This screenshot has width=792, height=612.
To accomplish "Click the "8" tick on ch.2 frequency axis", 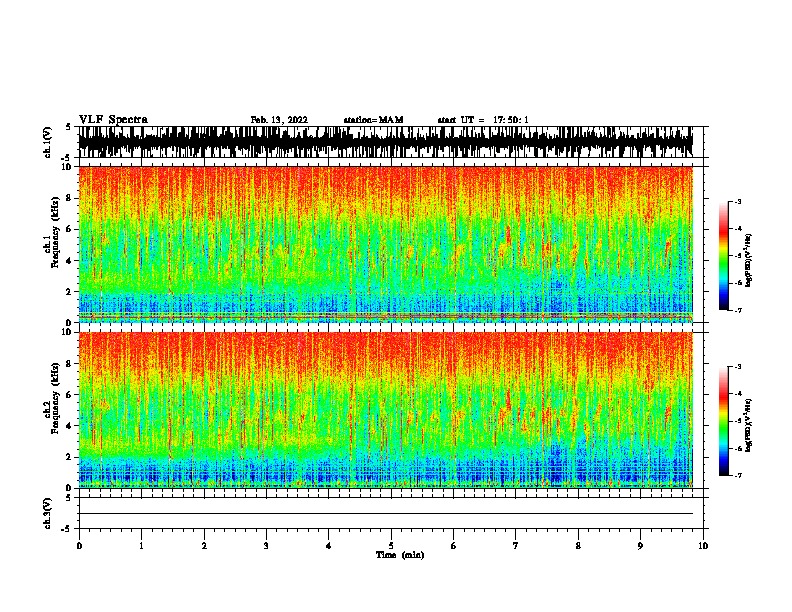I will [x=70, y=364].
